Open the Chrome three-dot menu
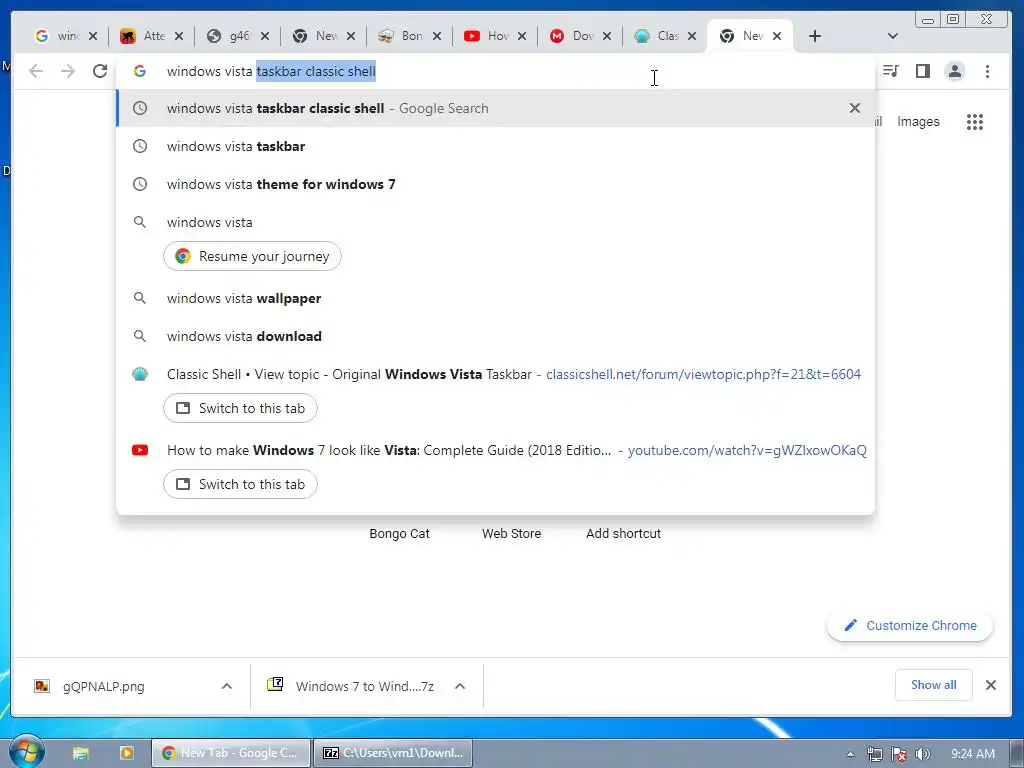The height and width of the screenshot is (768, 1024). [x=987, y=71]
